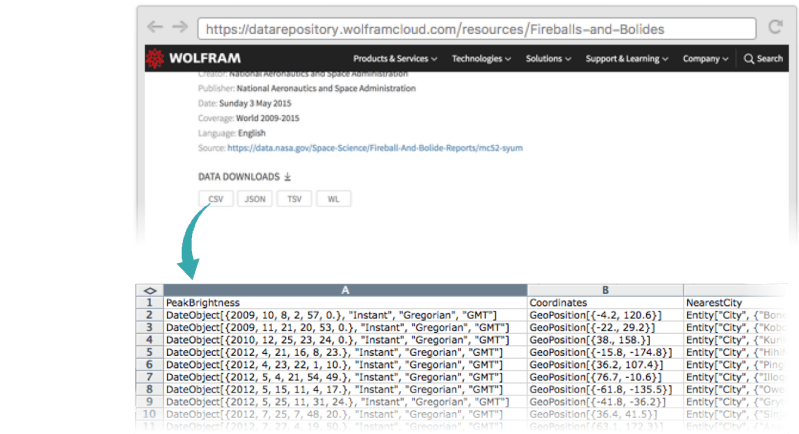Image resolution: width=799 pixels, height=434 pixels.
Task: Click the NearestCity header cell
Action: 736,303
